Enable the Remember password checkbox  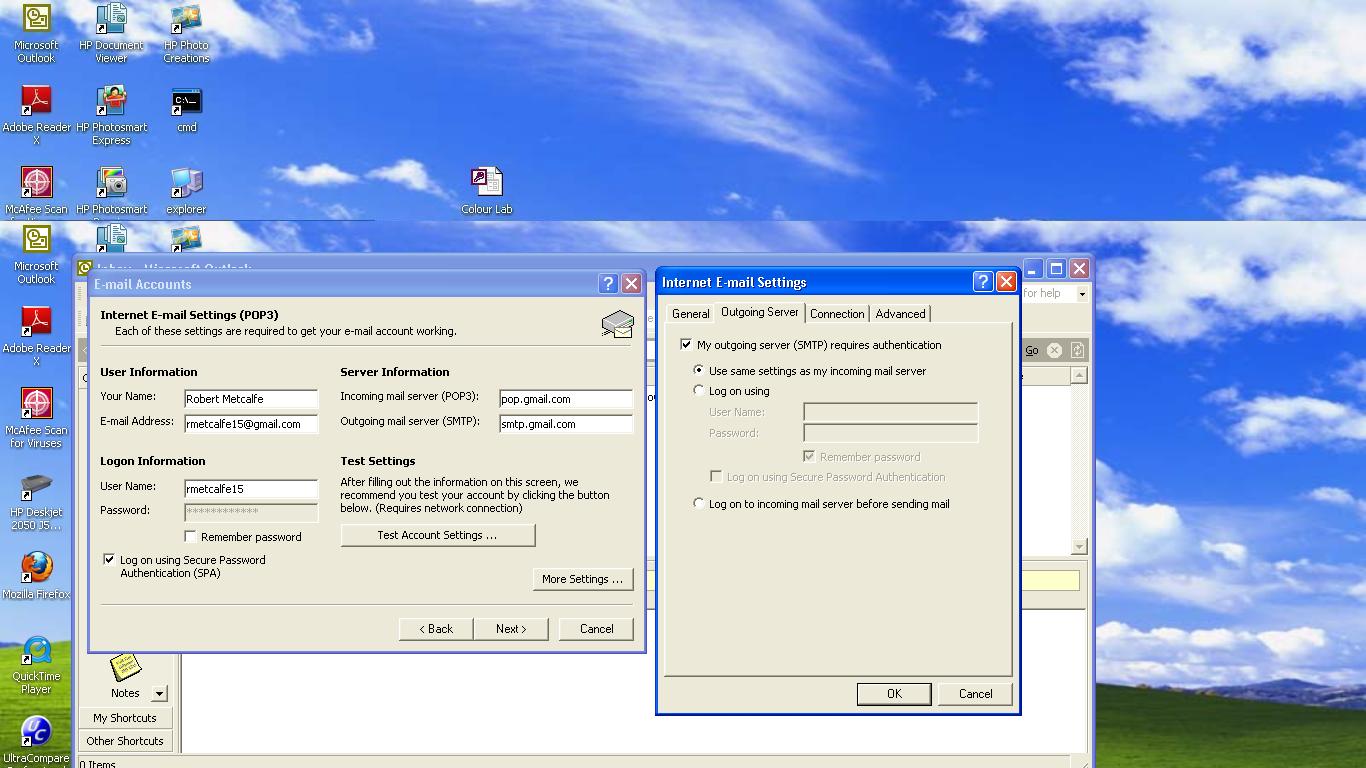[191, 537]
